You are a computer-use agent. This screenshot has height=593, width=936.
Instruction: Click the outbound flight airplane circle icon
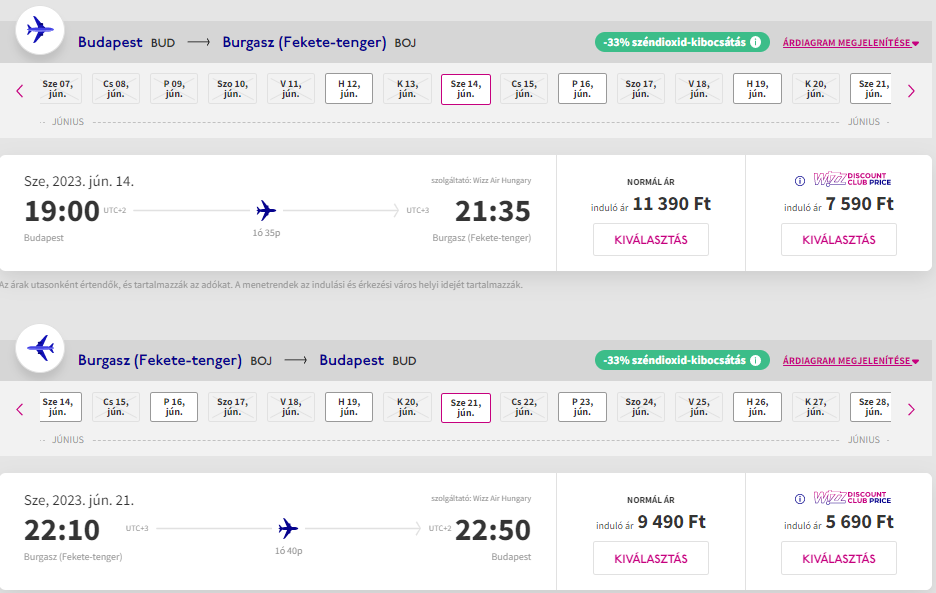point(40,30)
